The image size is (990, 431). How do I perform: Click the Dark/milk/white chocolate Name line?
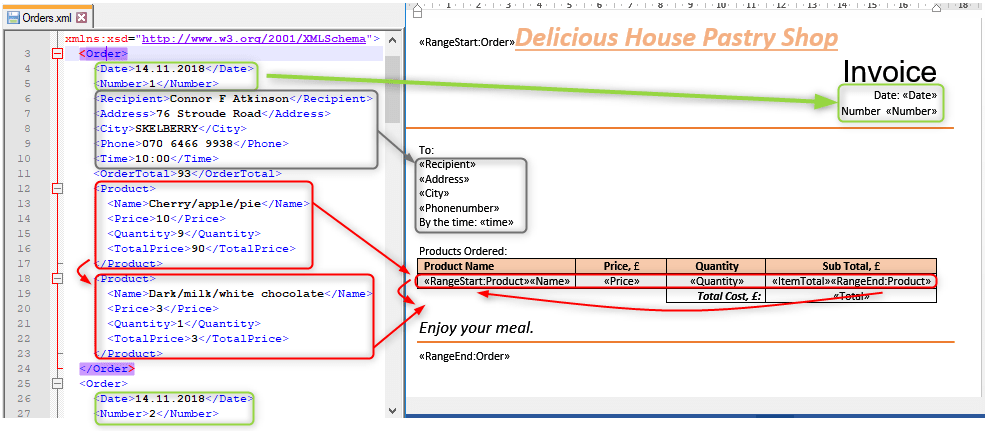[x=239, y=293]
